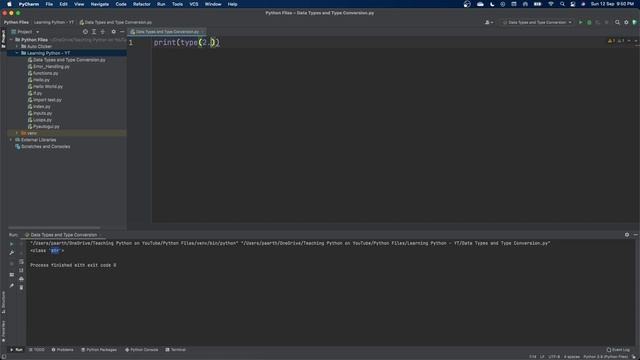Click the user account icon in toolbar
This screenshot has width=640, height=360.
pyautogui.click(x=489, y=22)
